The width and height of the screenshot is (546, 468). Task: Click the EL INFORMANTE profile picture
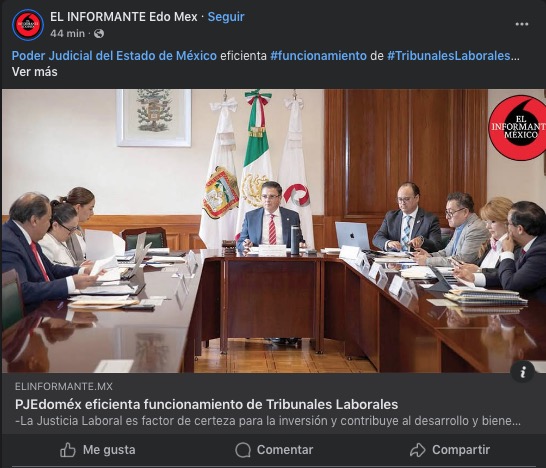(x=28, y=25)
